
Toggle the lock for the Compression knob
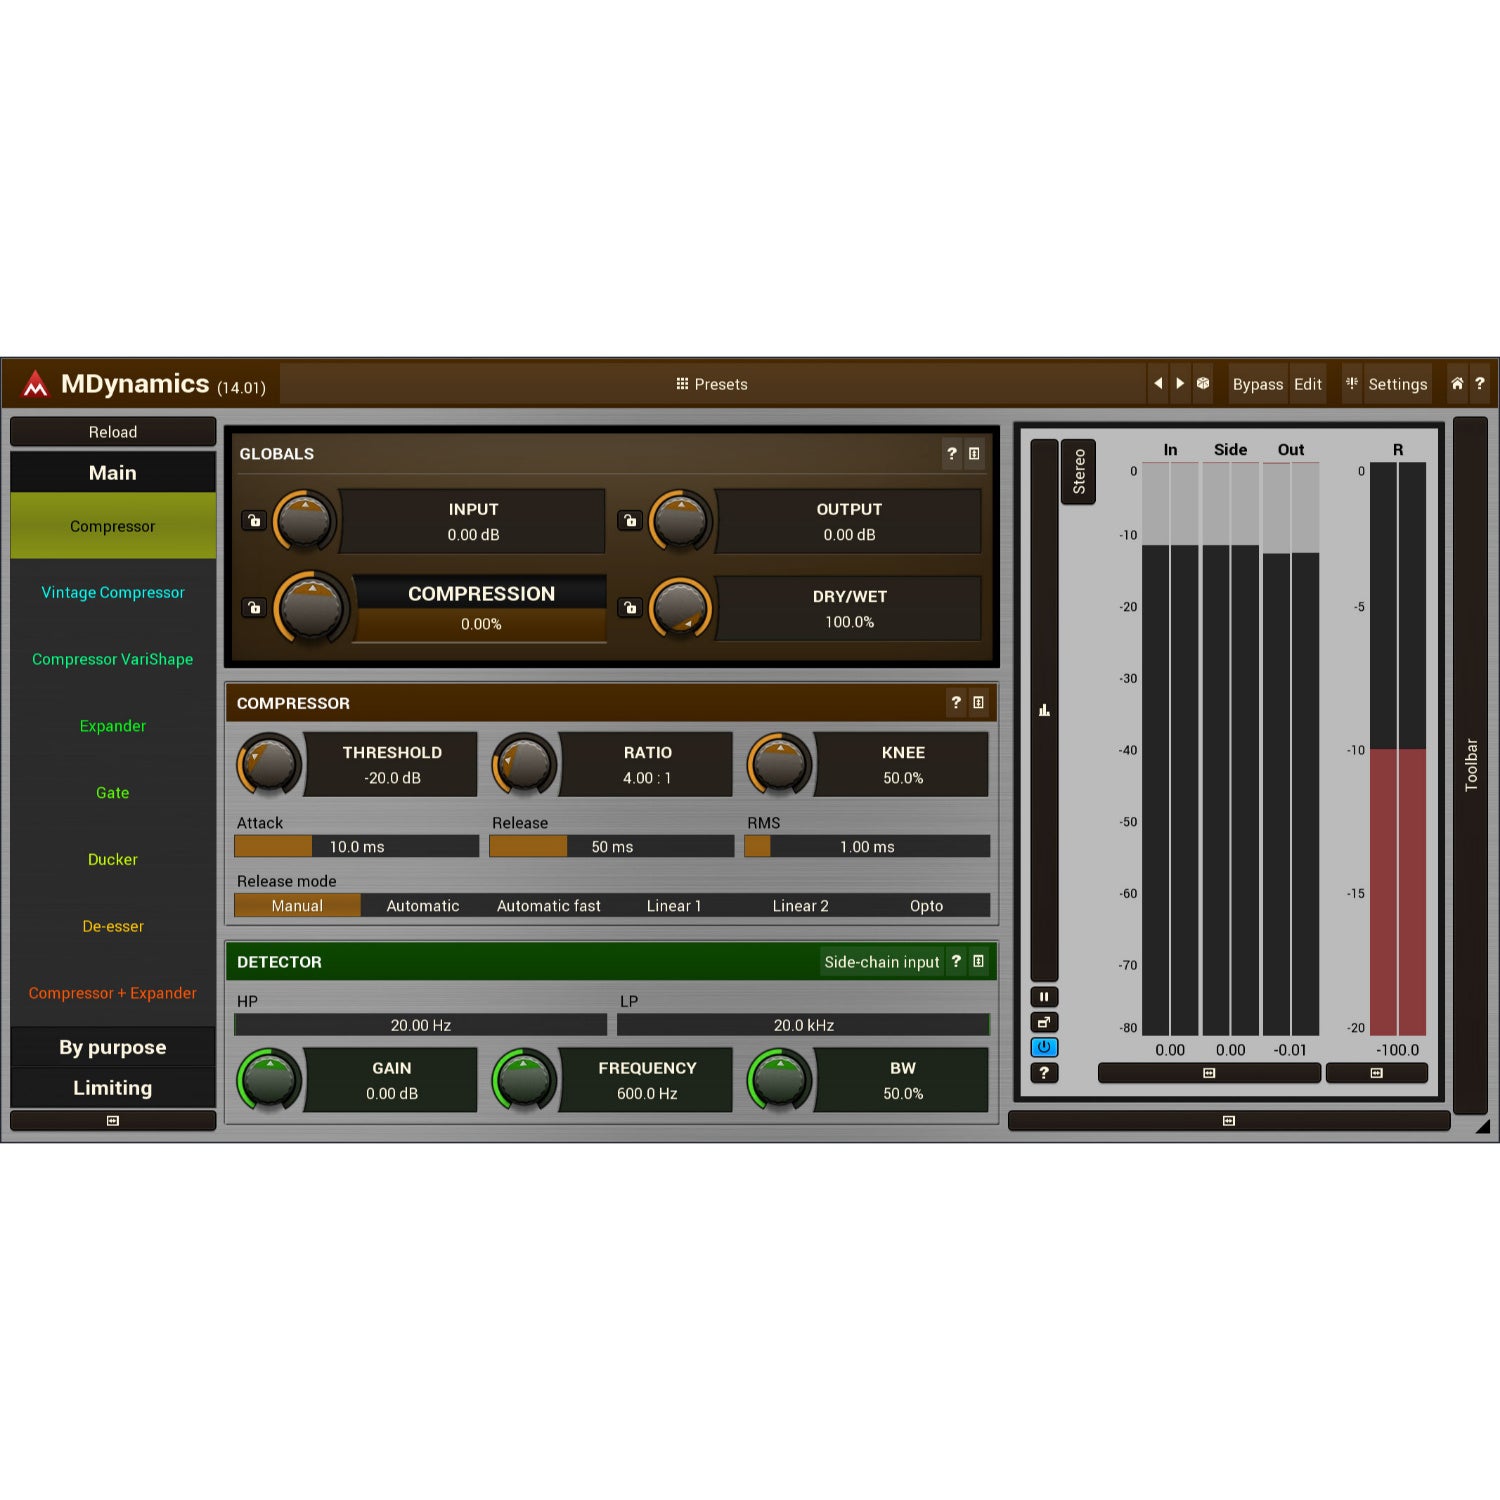coord(254,608)
